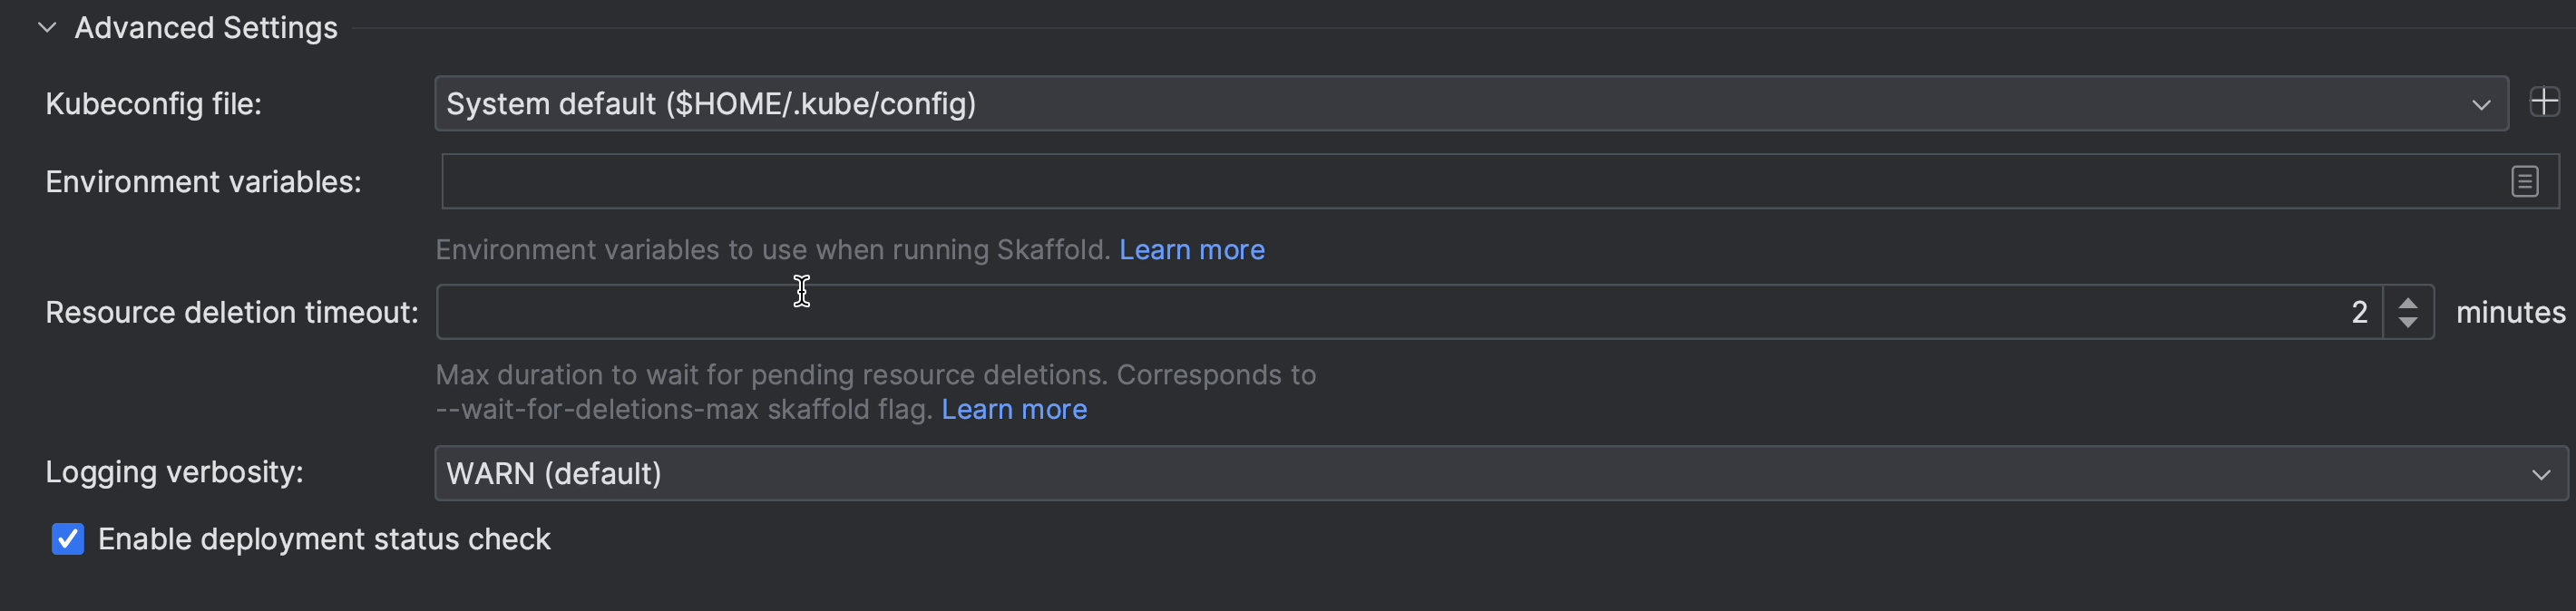Click the Logging verbosity dropdown chevron
The width and height of the screenshot is (2576, 611).
point(2540,473)
